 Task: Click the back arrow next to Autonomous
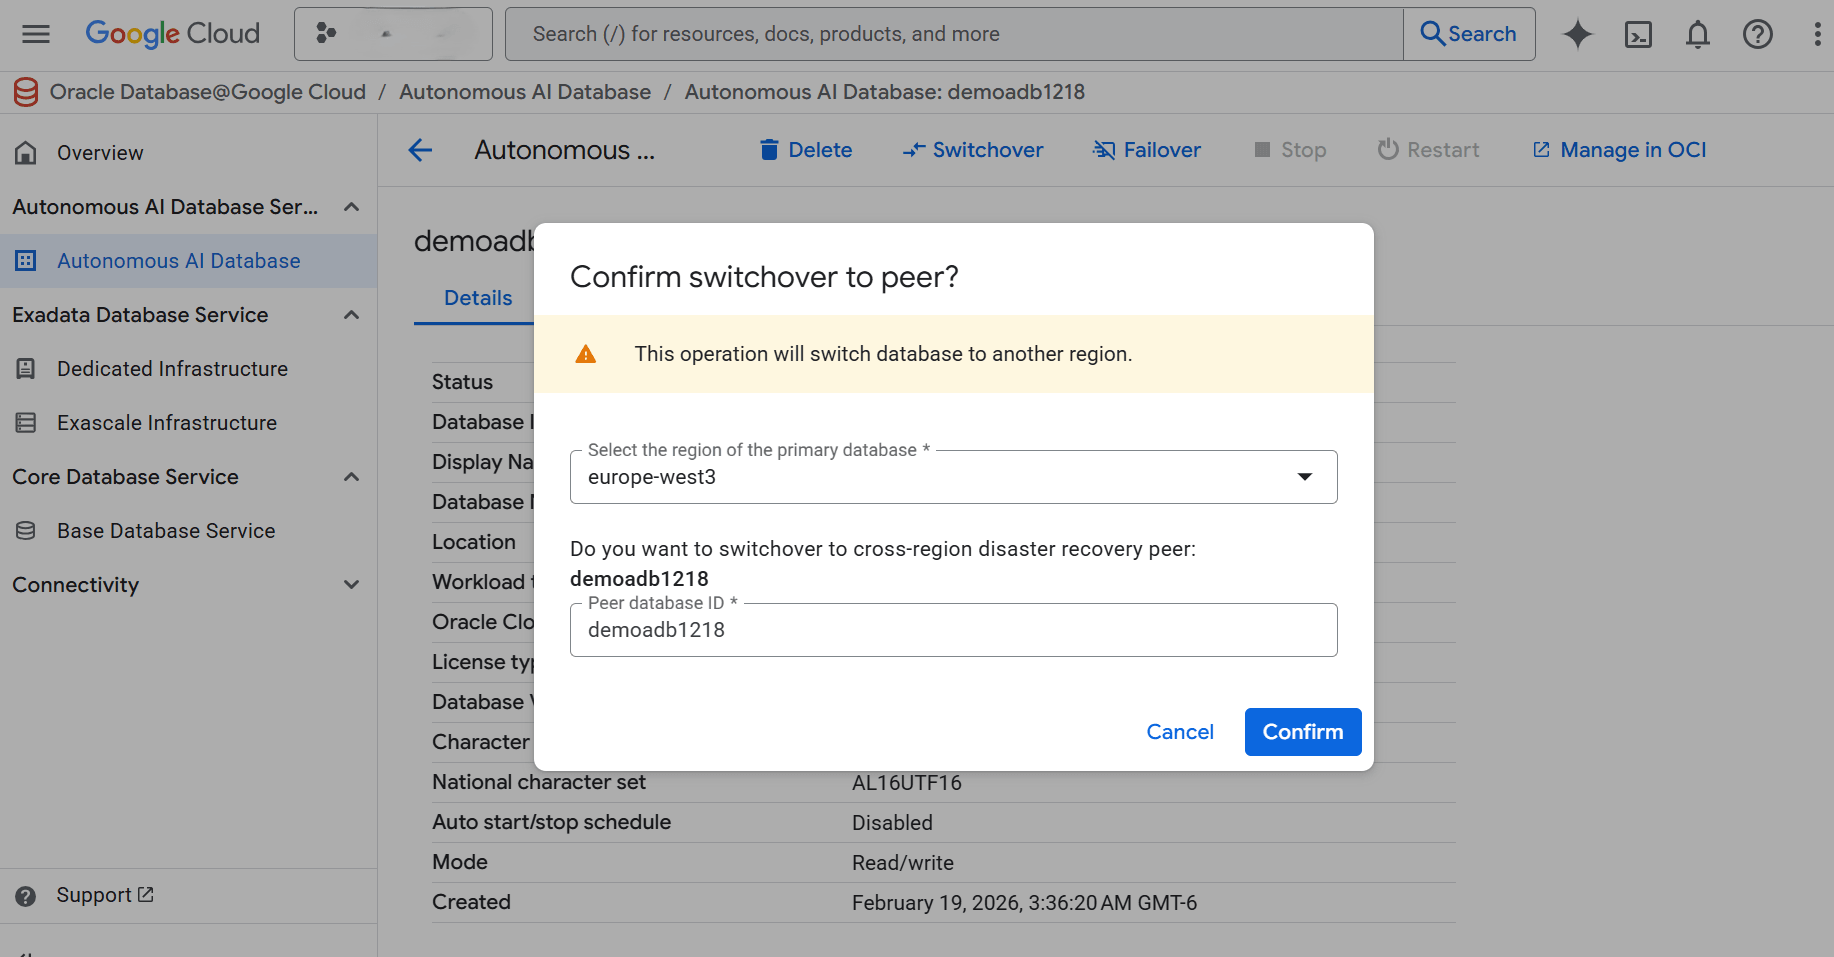coord(420,150)
